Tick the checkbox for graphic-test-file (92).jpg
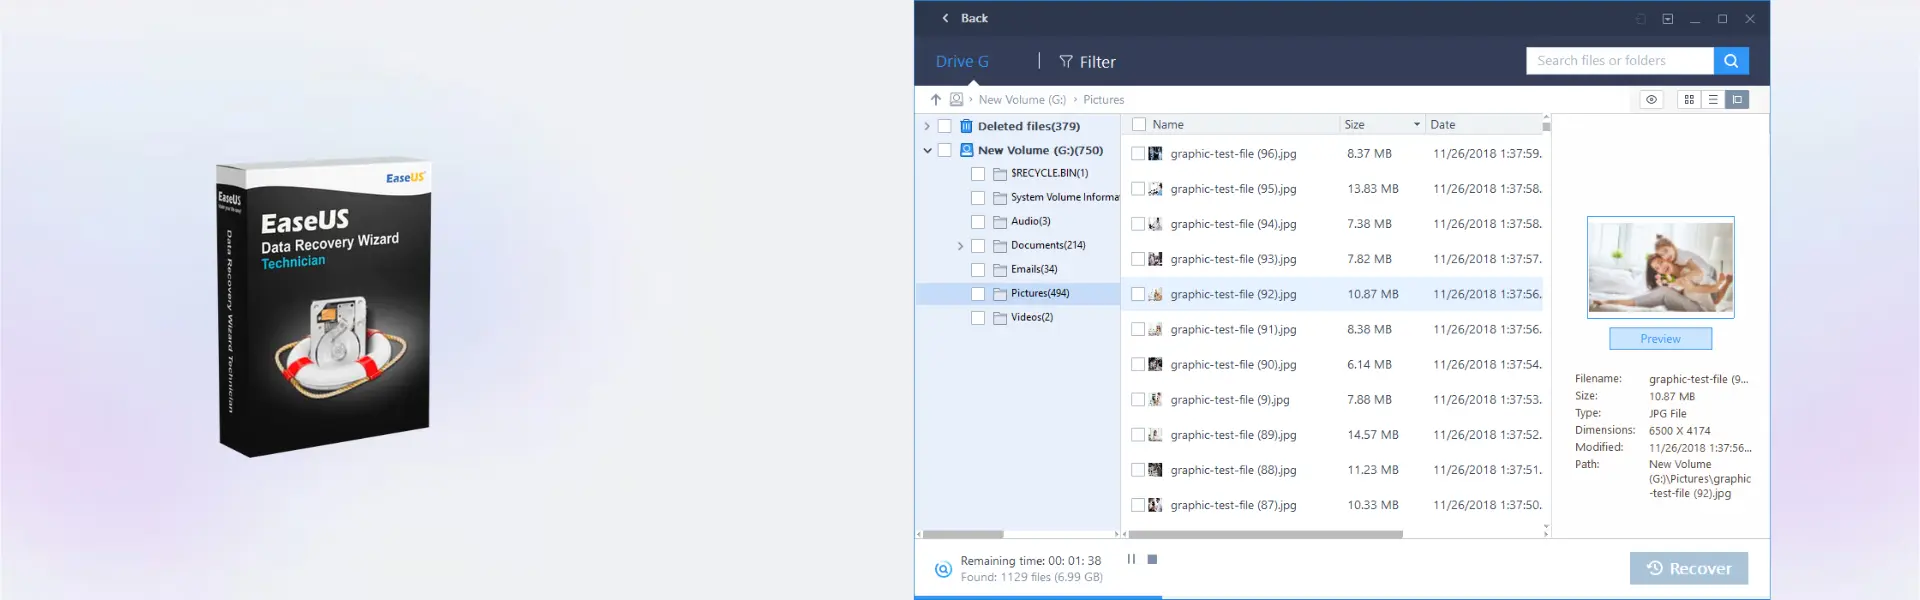 (x=1138, y=295)
